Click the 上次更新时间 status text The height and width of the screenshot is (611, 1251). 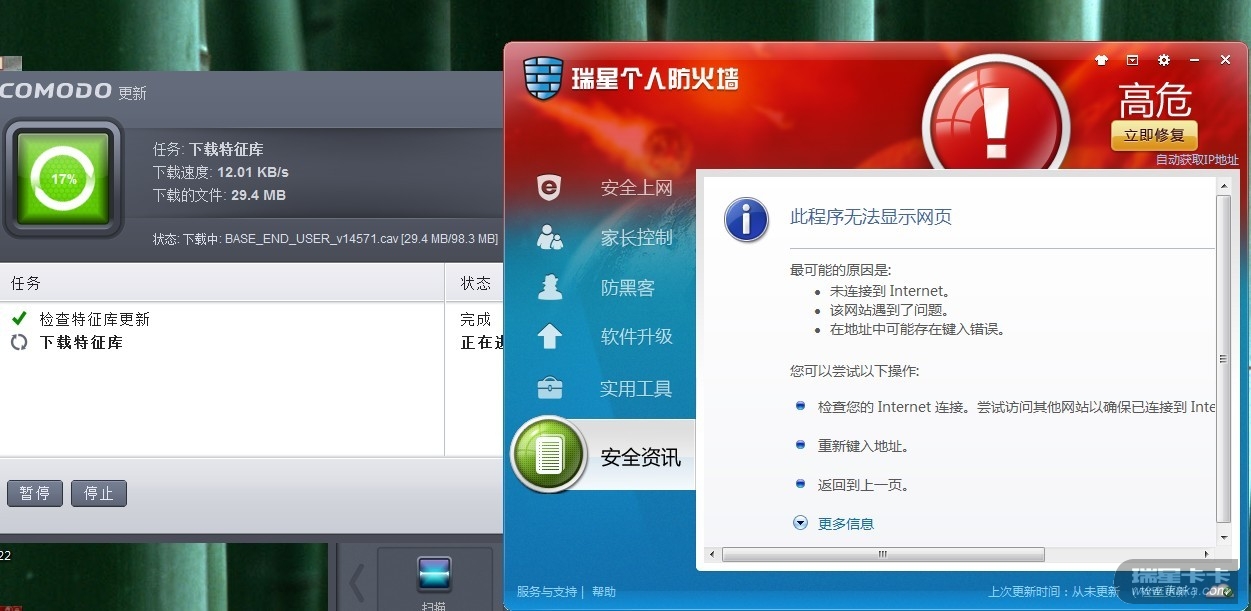(x=1052, y=592)
